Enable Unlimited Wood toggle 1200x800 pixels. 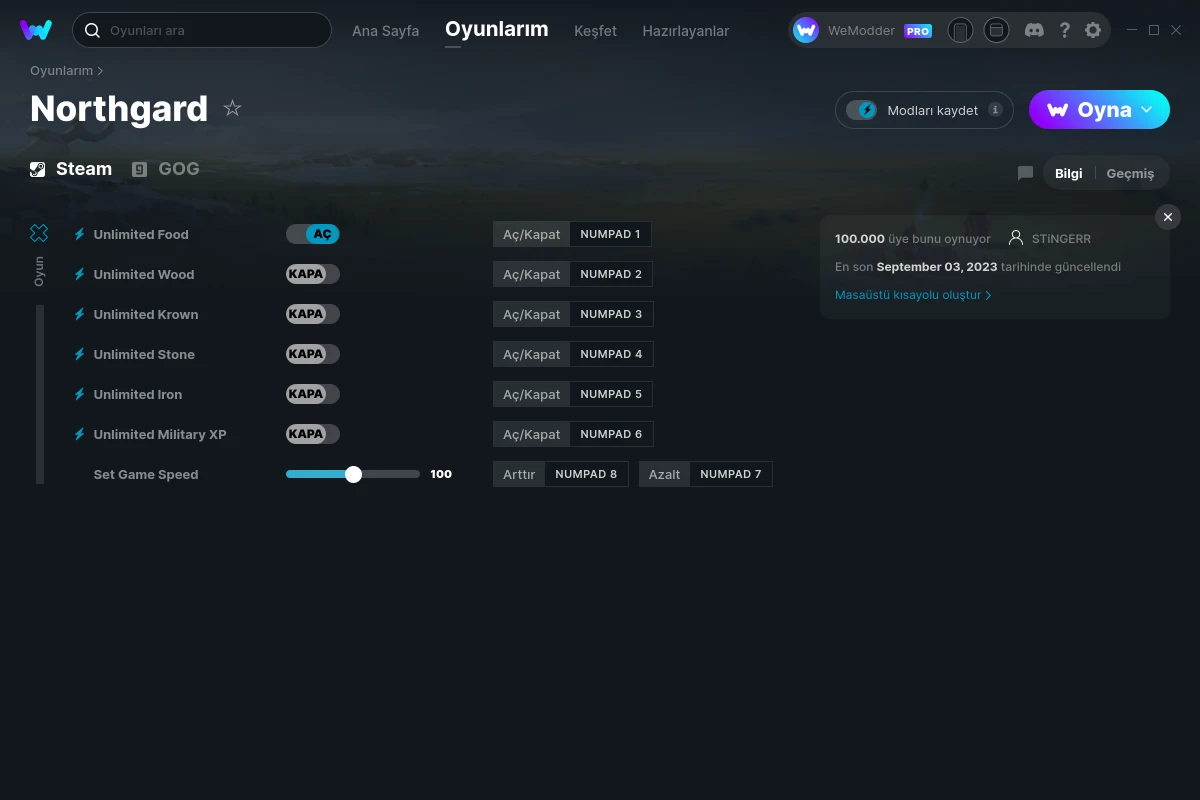(x=313, y=274)
